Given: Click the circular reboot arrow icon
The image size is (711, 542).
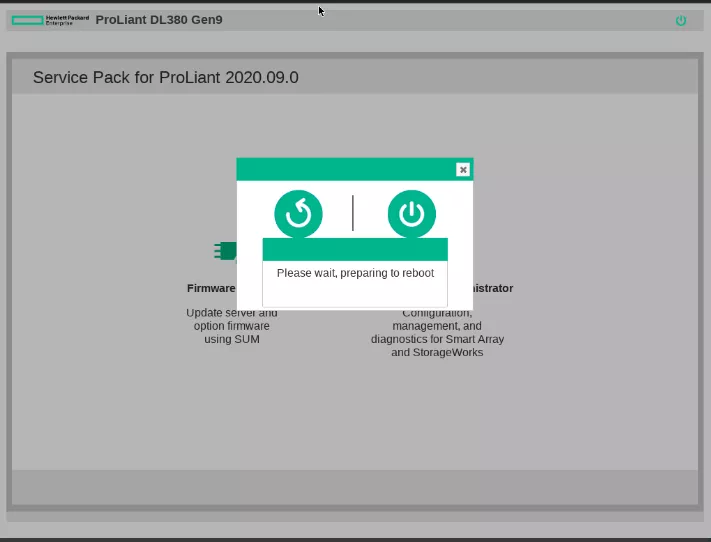Looking at the screenshot, I should (298, 214).
